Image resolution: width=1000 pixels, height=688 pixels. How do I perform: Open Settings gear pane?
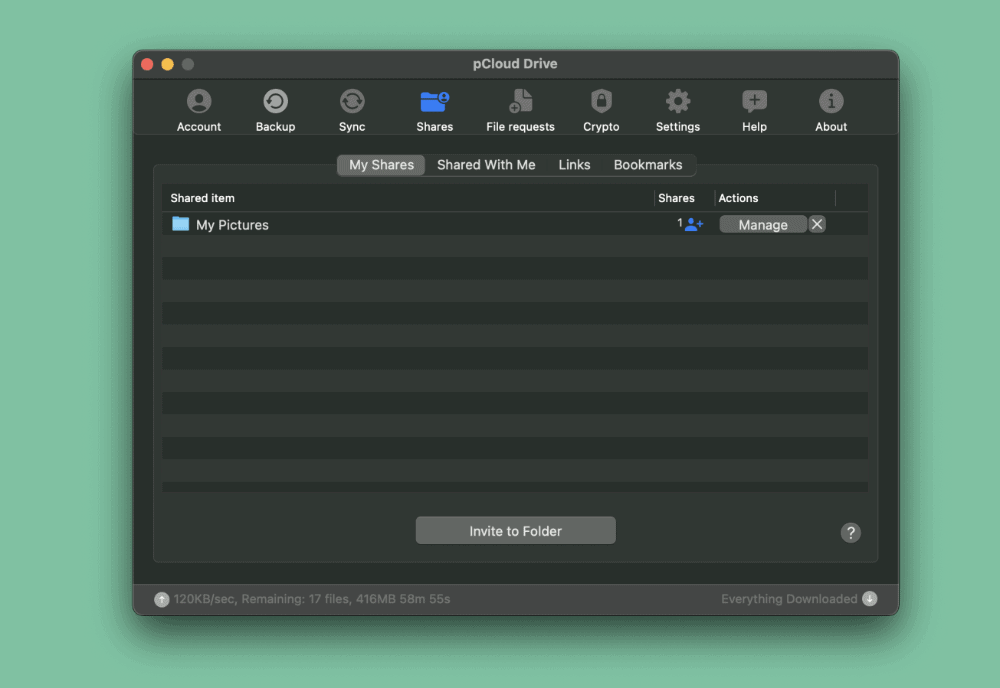click(x=678, y=110)
